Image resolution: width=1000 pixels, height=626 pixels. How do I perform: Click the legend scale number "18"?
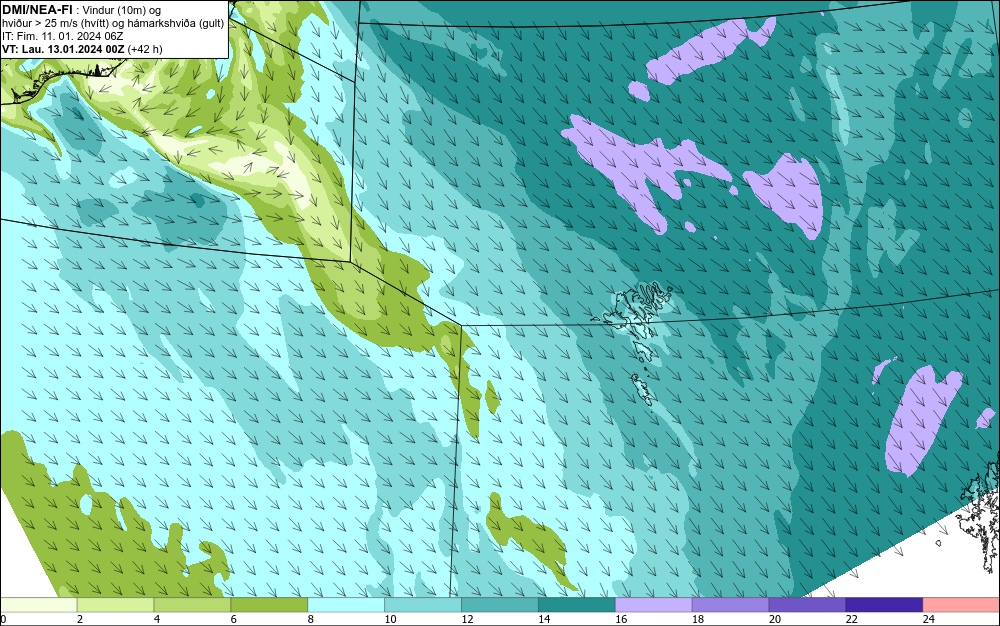[x=698, y=619]
